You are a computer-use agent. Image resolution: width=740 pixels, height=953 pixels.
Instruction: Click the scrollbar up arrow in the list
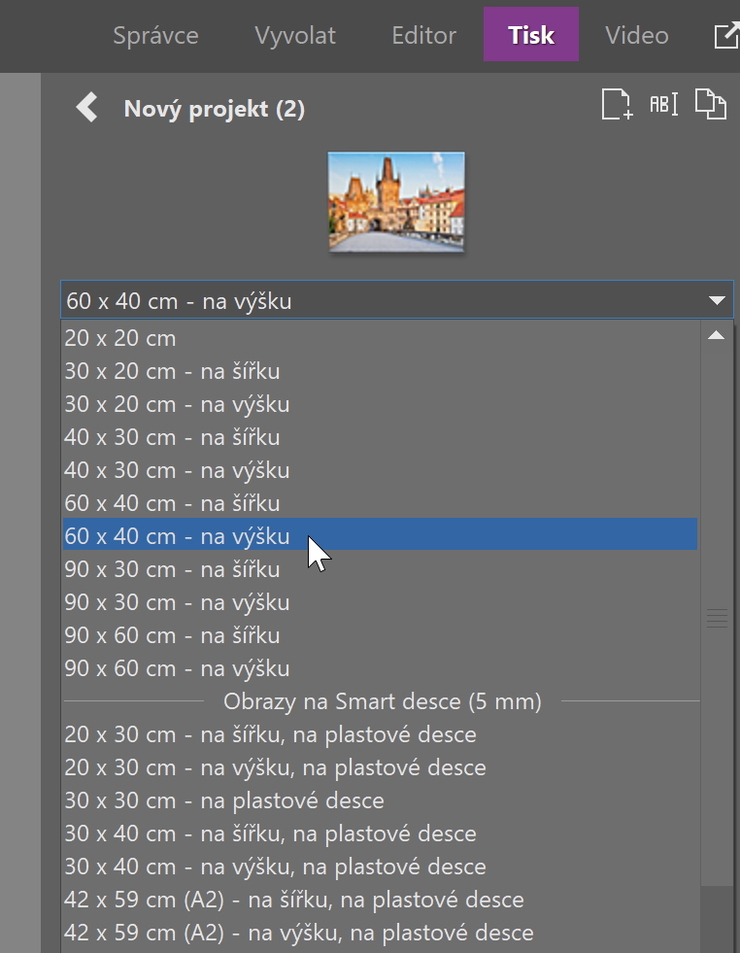pos(716,335)
